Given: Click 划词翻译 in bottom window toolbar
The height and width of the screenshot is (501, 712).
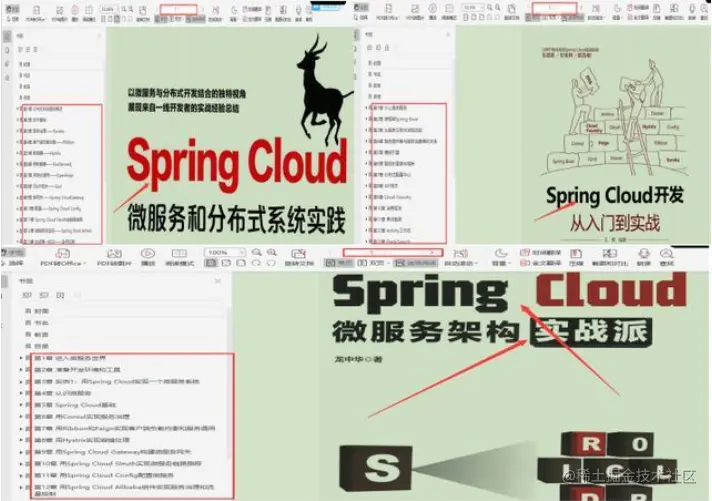Looking at the screenshot, I should [x=540, y=253].
